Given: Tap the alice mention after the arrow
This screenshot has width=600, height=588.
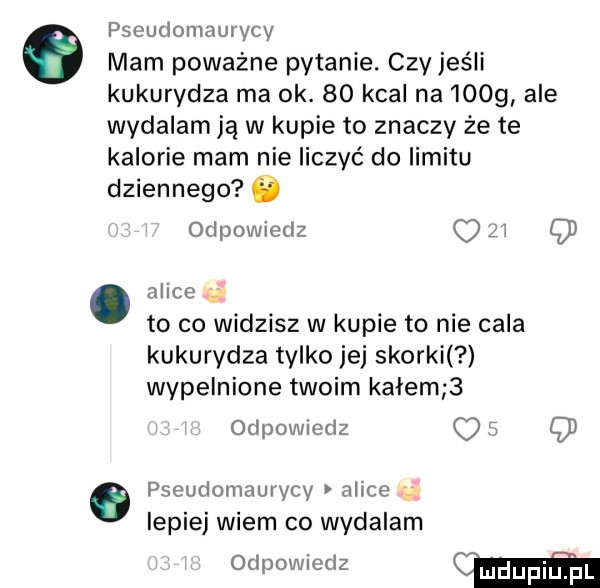Looking at the screenshot, I should pyautogui.click(x=365, y=490).
